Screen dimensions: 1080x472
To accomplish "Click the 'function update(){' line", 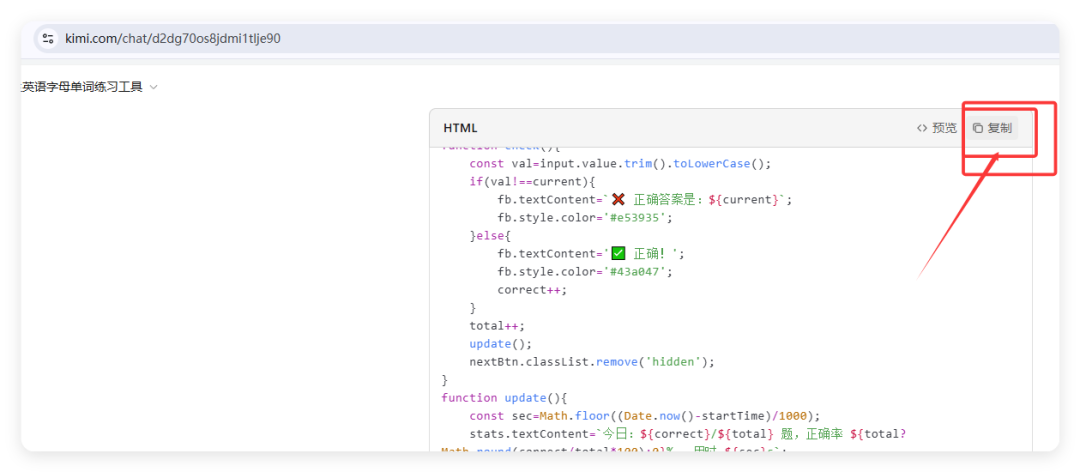I will (x=505, y=398).
